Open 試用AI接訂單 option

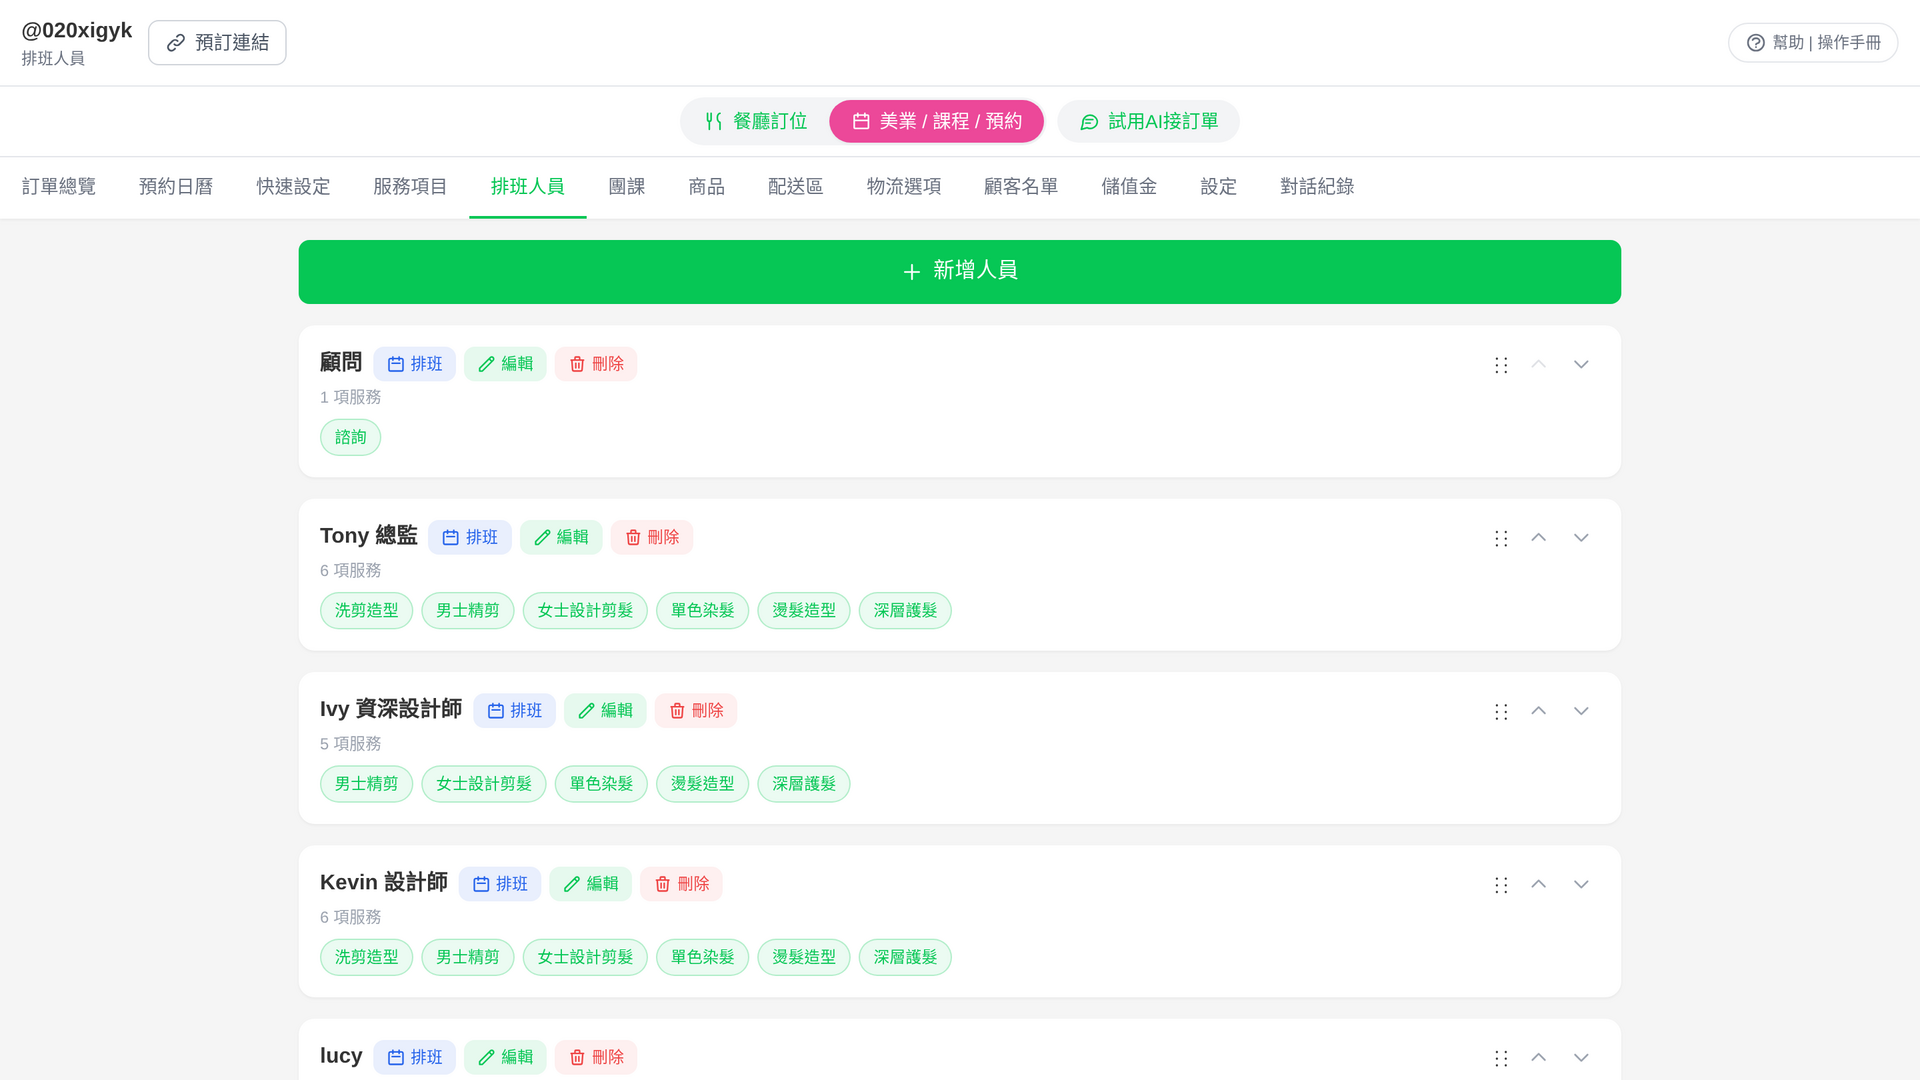click(1148, 121)
